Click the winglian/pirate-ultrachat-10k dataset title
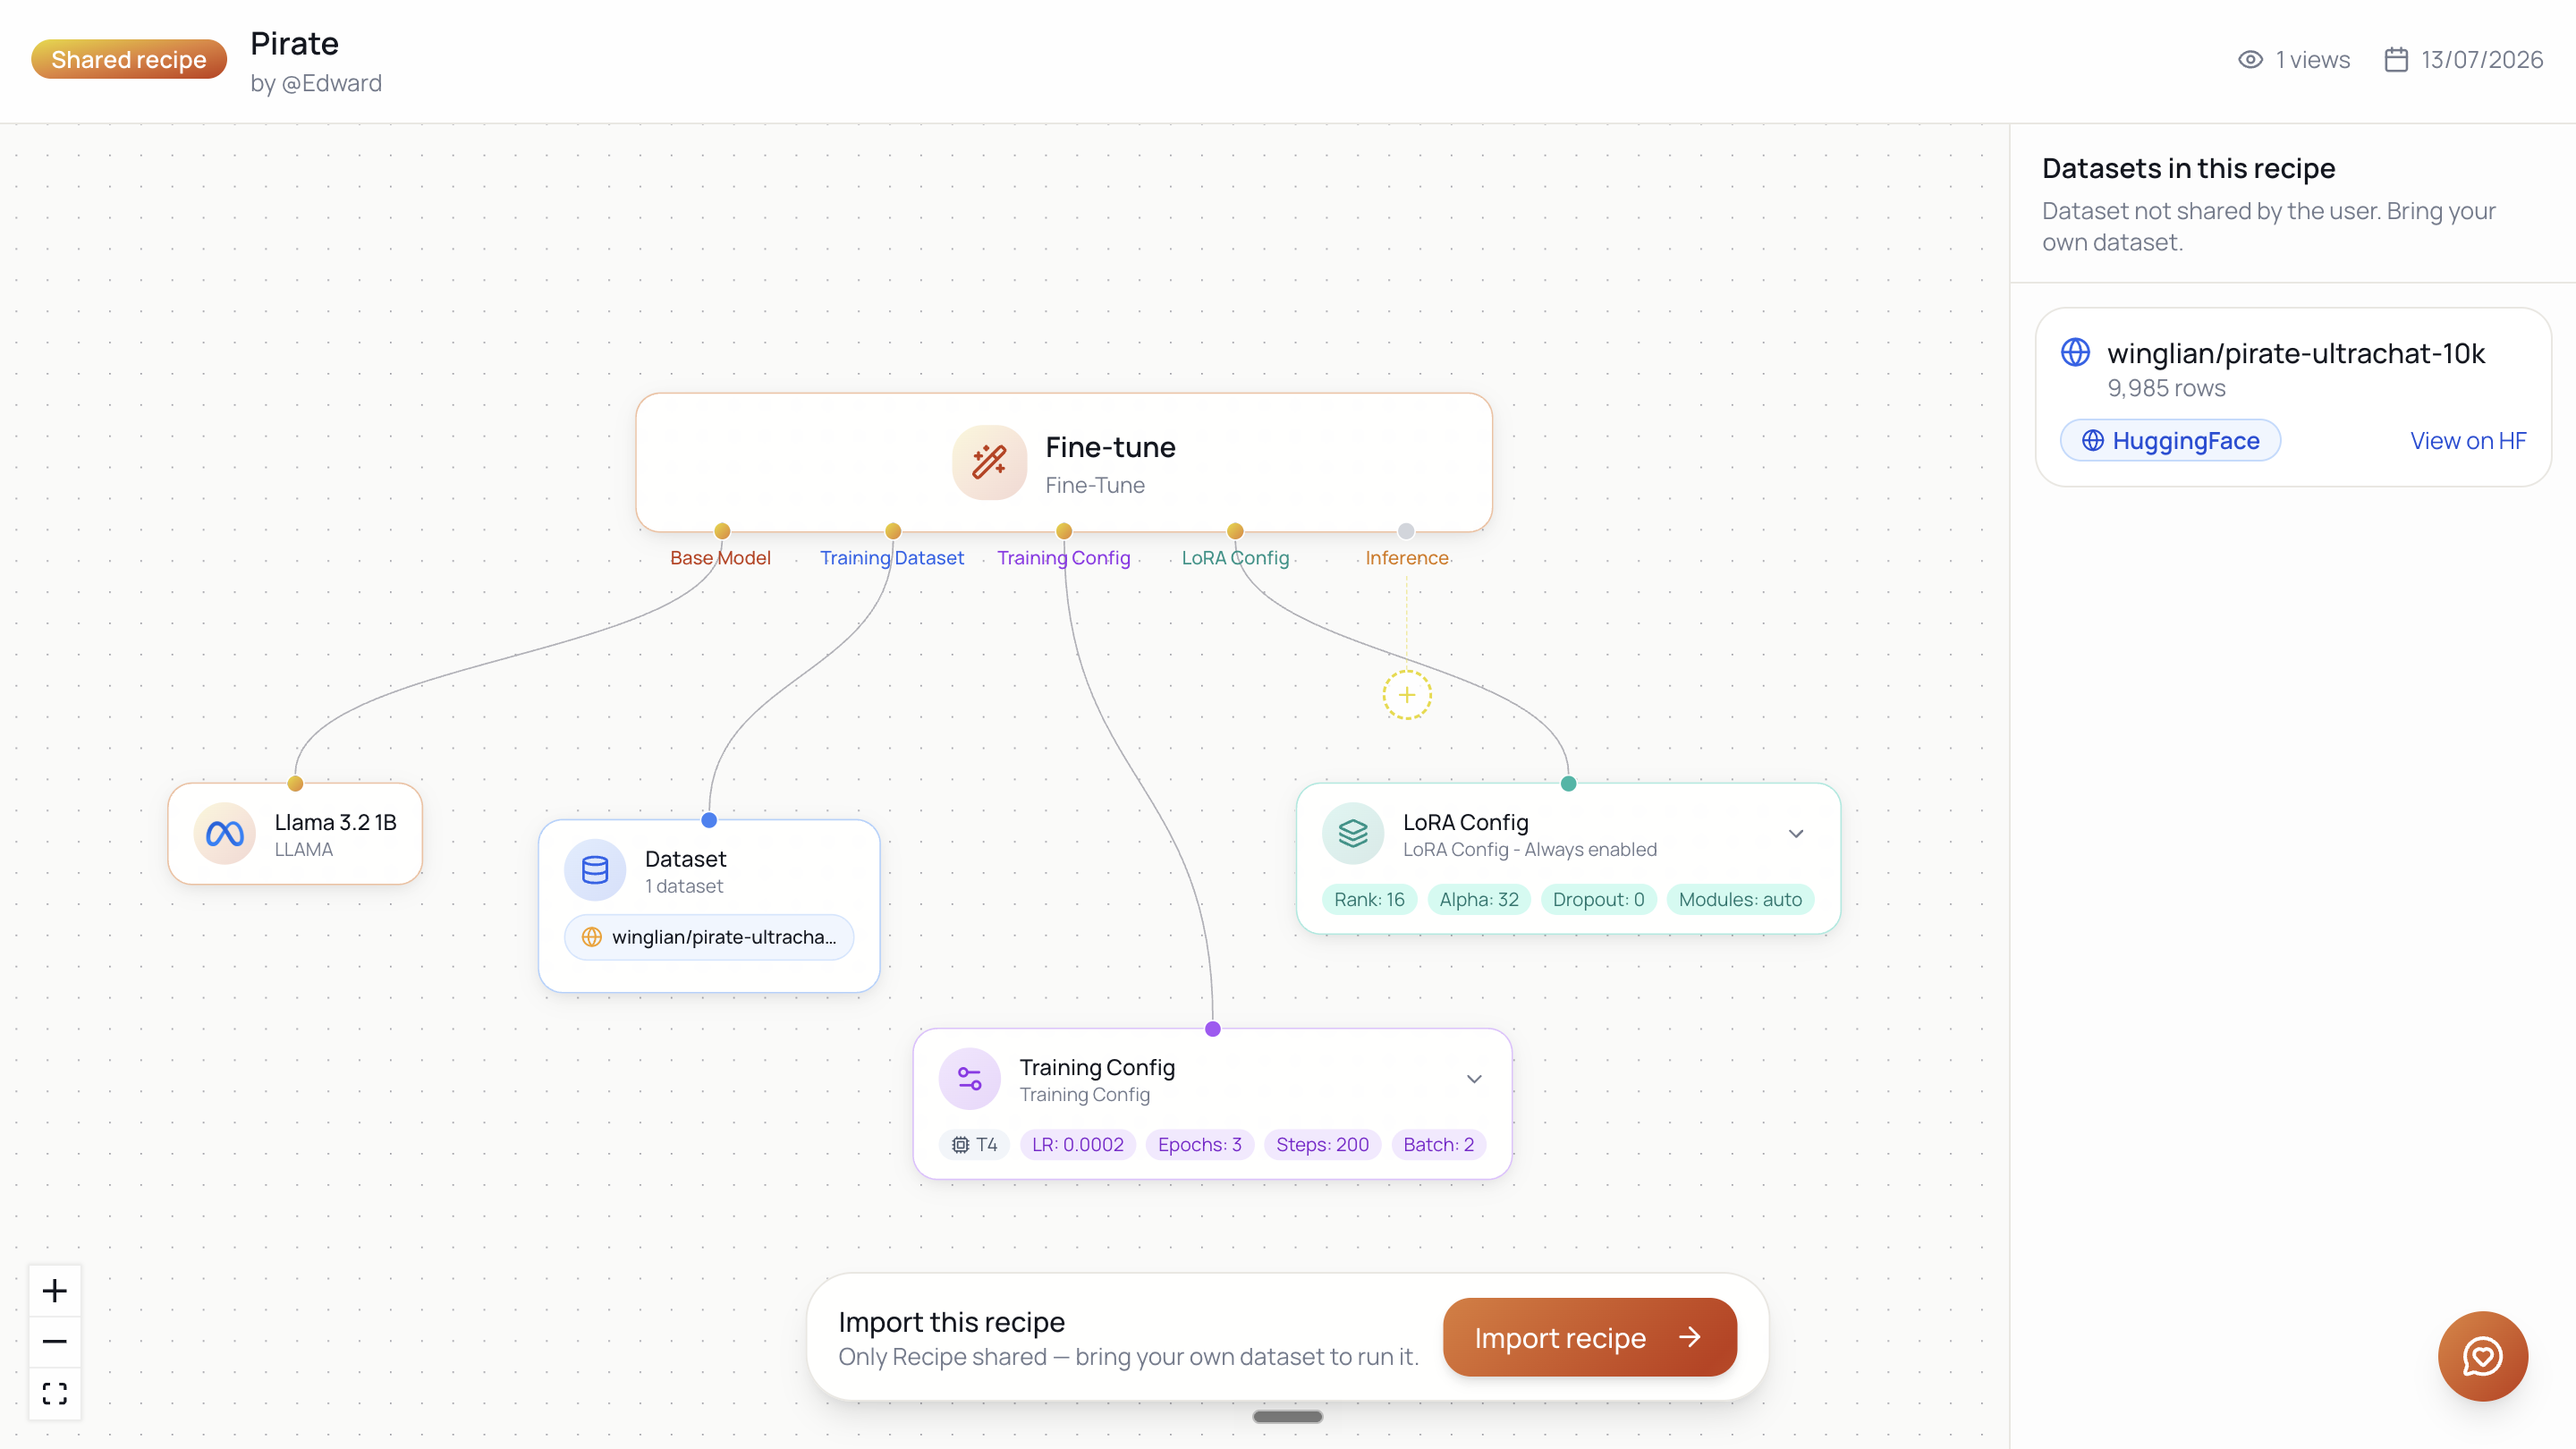The image size is (2576, 1449). tap(2295, 353)
